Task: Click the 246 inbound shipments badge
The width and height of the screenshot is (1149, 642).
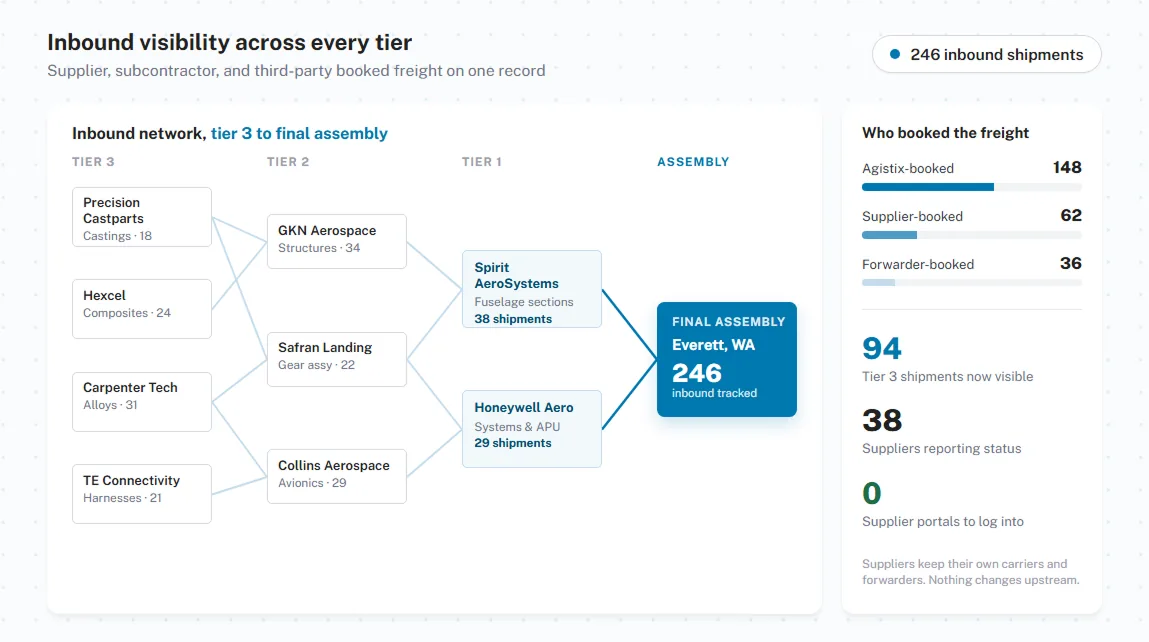Action: pos(986,54)
